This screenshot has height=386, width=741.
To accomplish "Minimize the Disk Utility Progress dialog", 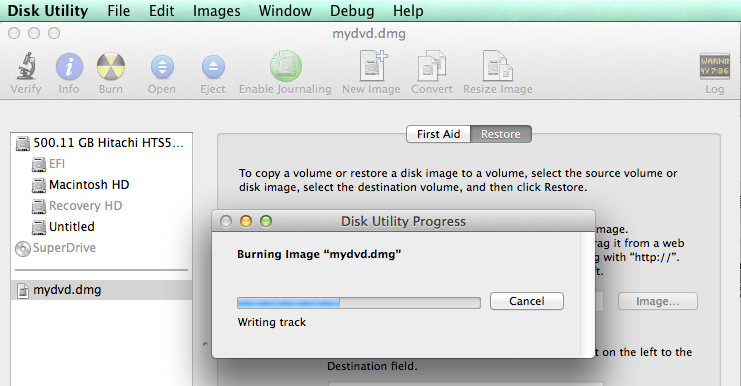I will click(x=246, y=221).
